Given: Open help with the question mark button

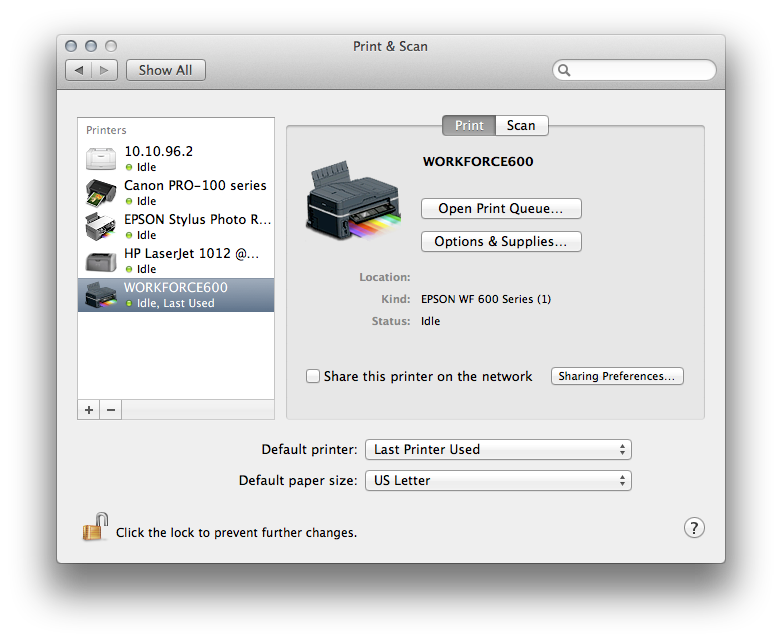Looking at the screenshot, I should pyautogui.click(x=694, y=528).
